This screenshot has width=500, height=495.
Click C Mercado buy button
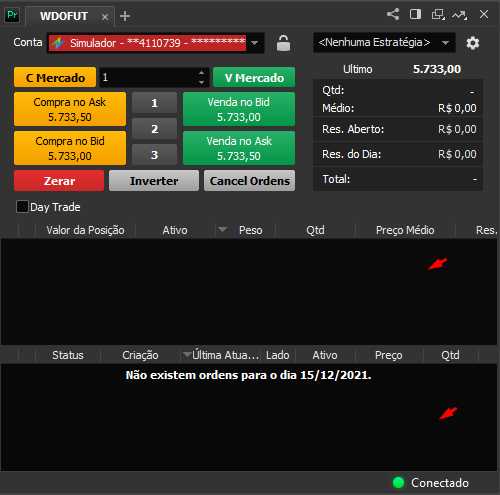[55, 77]
